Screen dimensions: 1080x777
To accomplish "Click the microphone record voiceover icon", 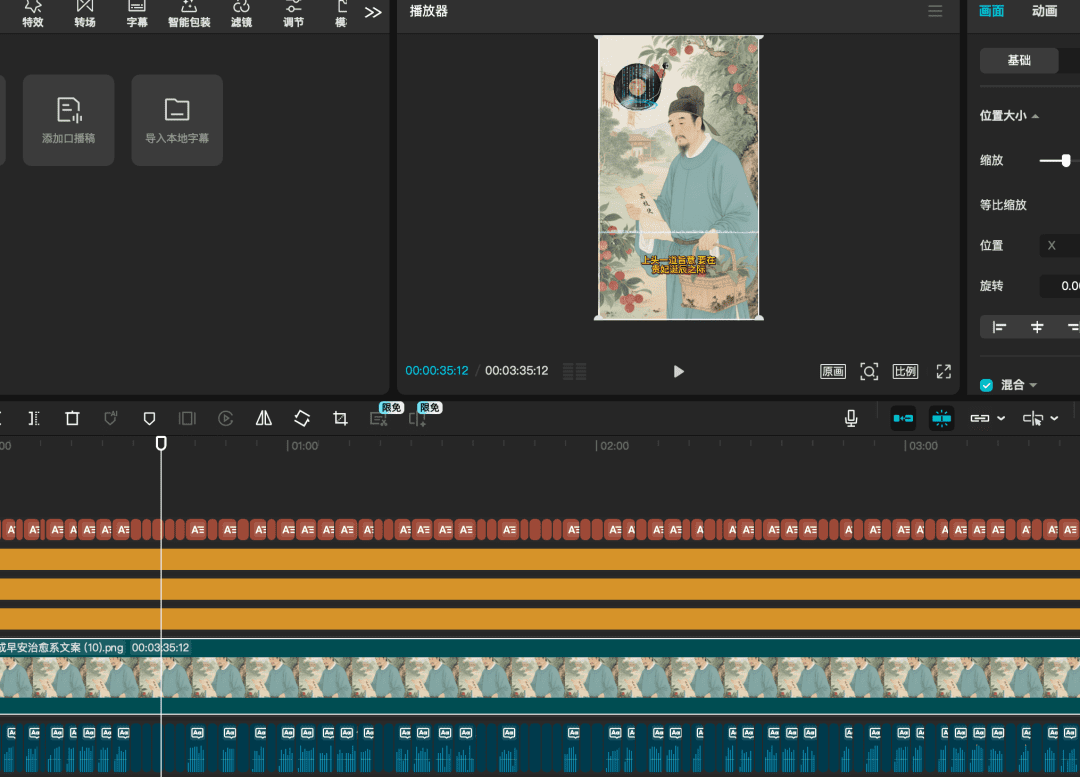I will click(x=851, y=418).
